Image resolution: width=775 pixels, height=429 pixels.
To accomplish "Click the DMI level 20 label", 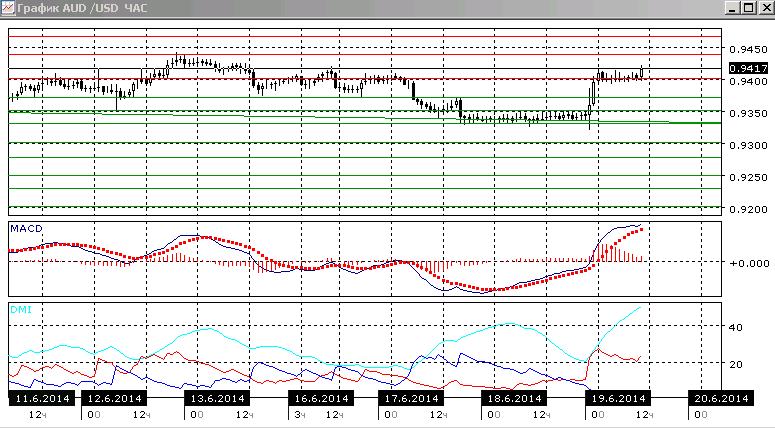I will [735, 364].
